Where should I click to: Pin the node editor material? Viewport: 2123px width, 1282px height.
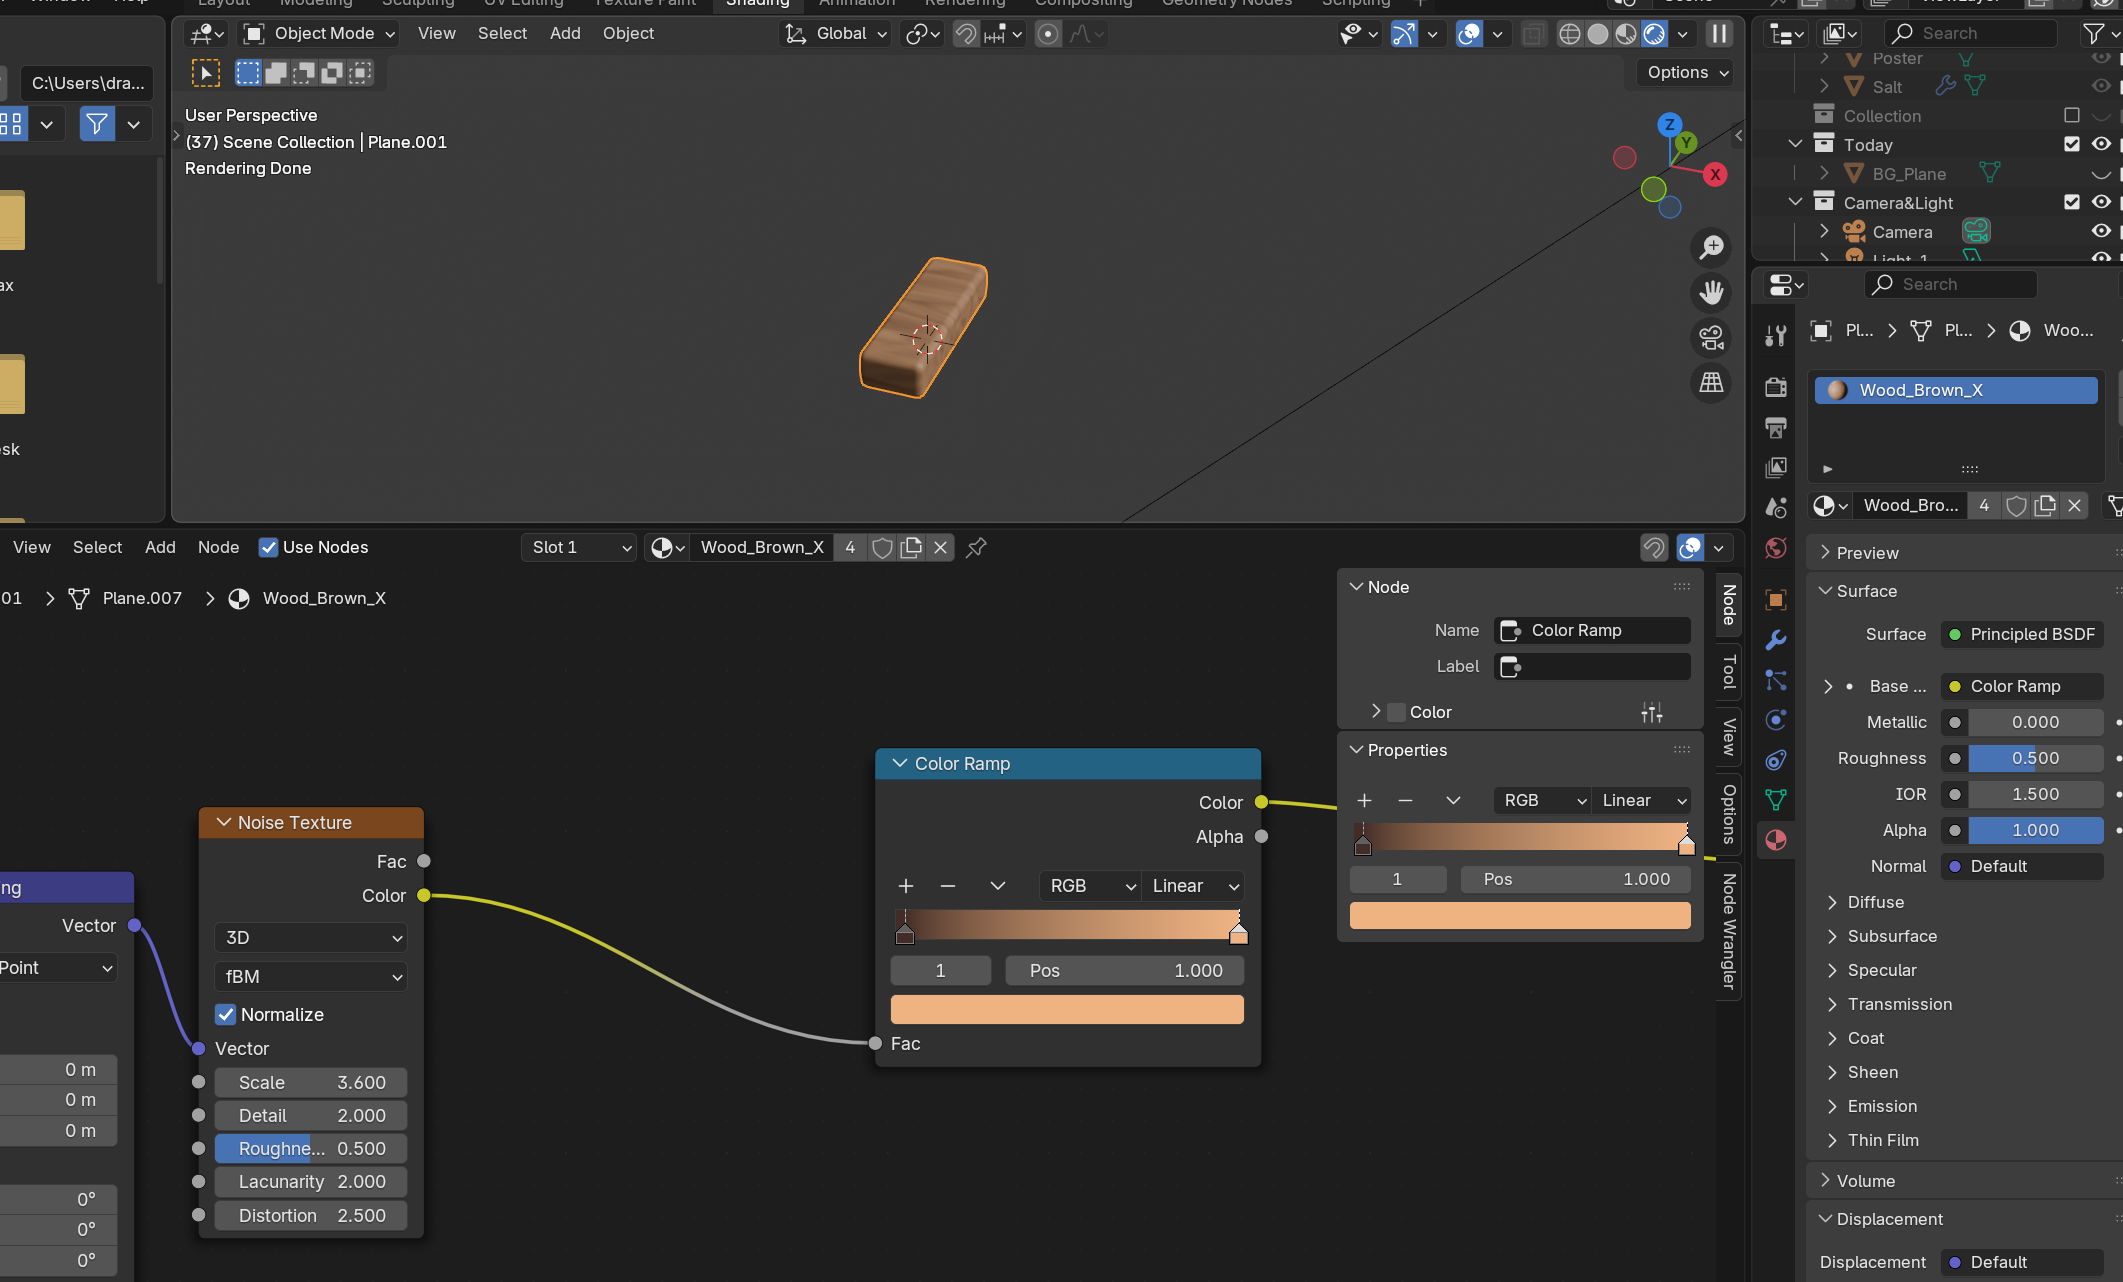[977, 547]
